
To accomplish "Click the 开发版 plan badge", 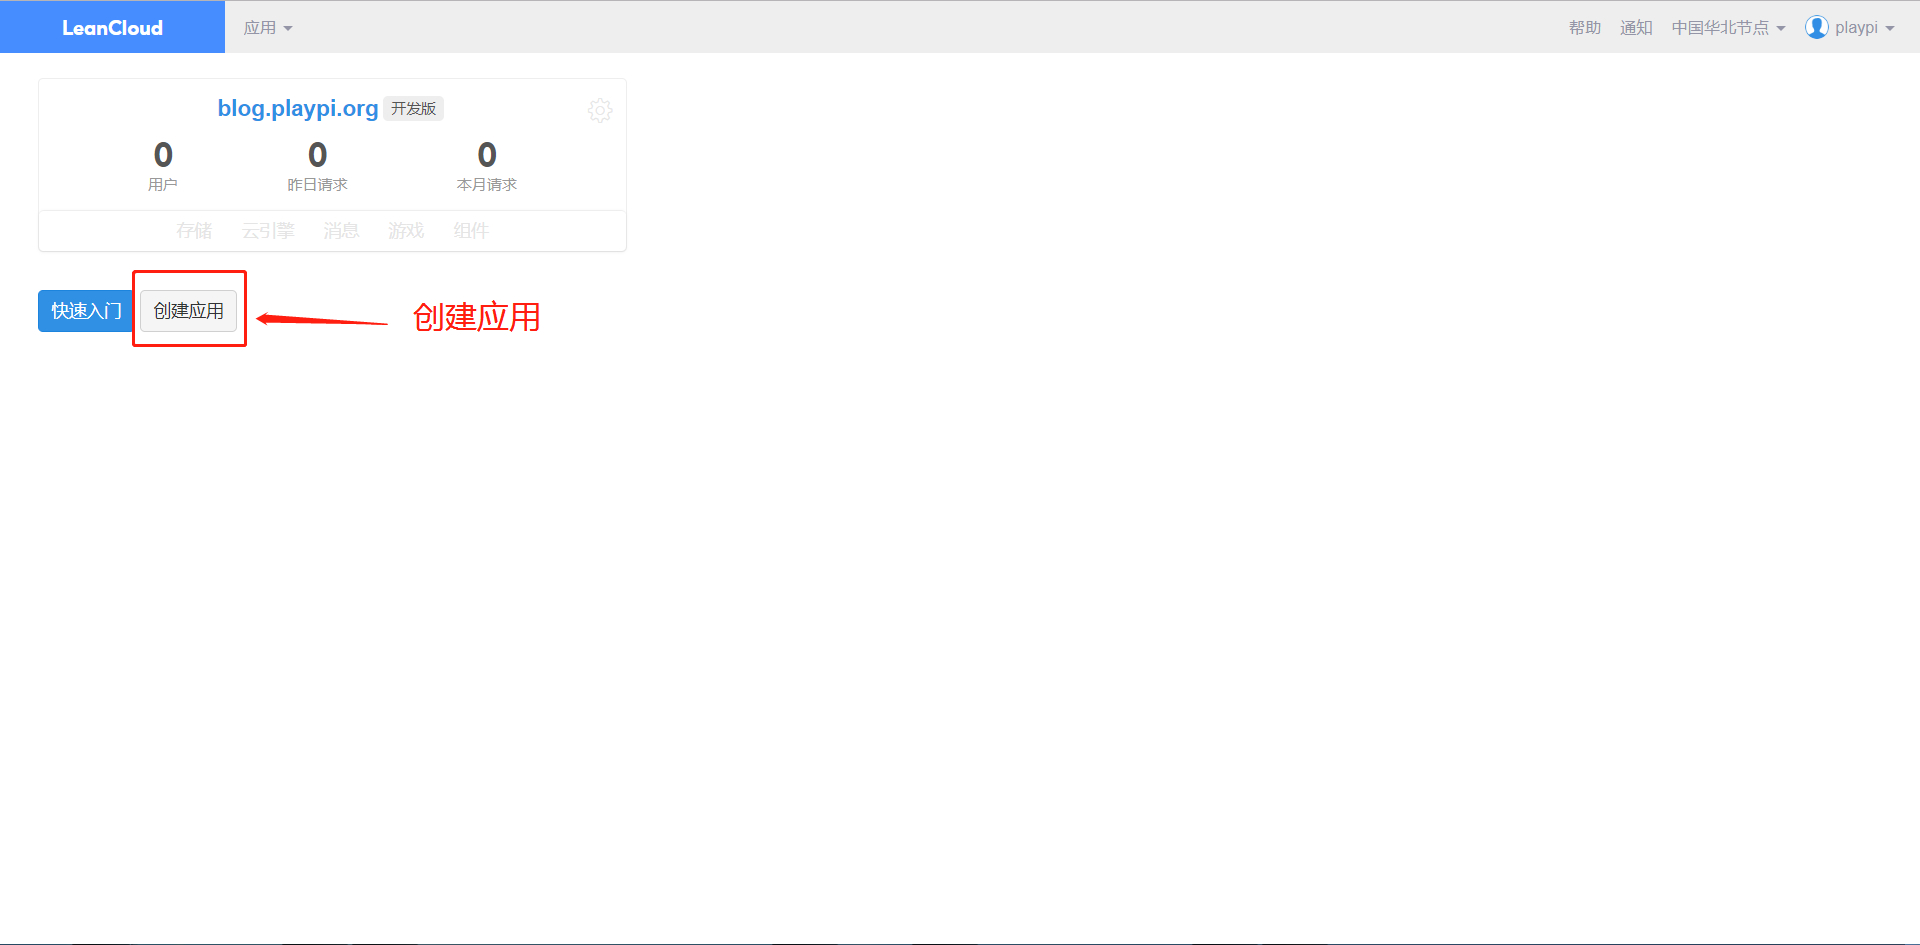I will tap(414, 108).
